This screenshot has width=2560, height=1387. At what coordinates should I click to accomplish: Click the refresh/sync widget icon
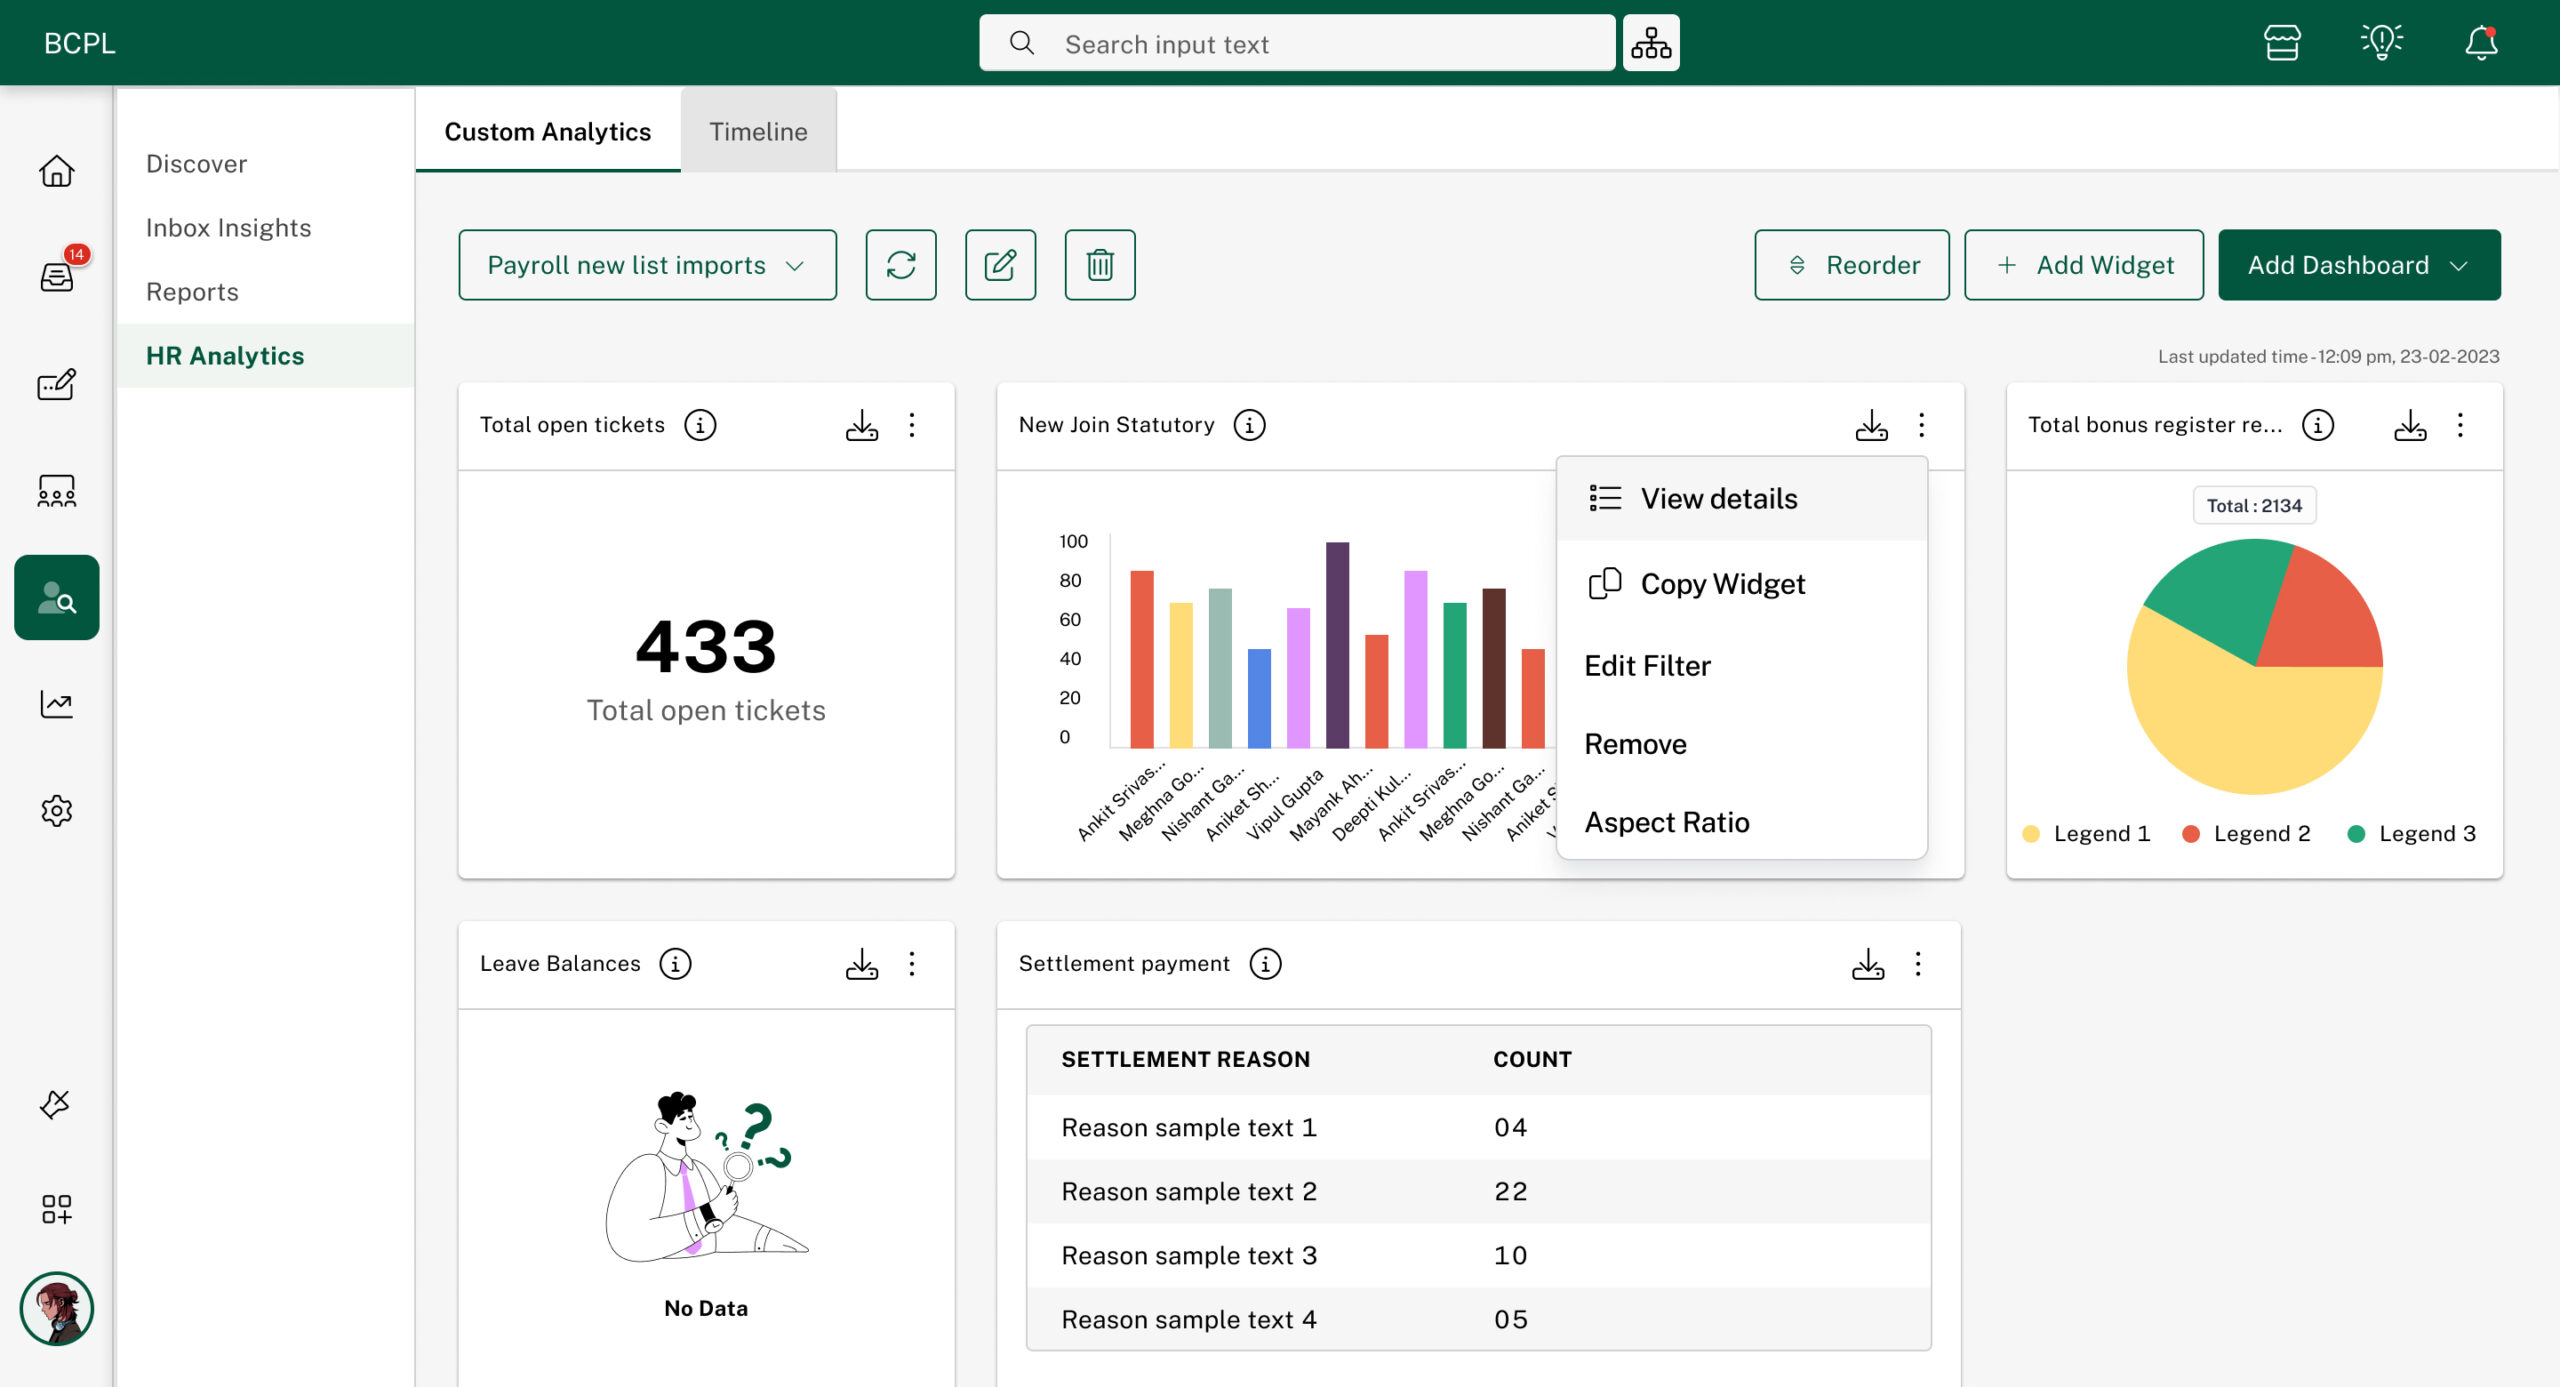tap(902, 265)
